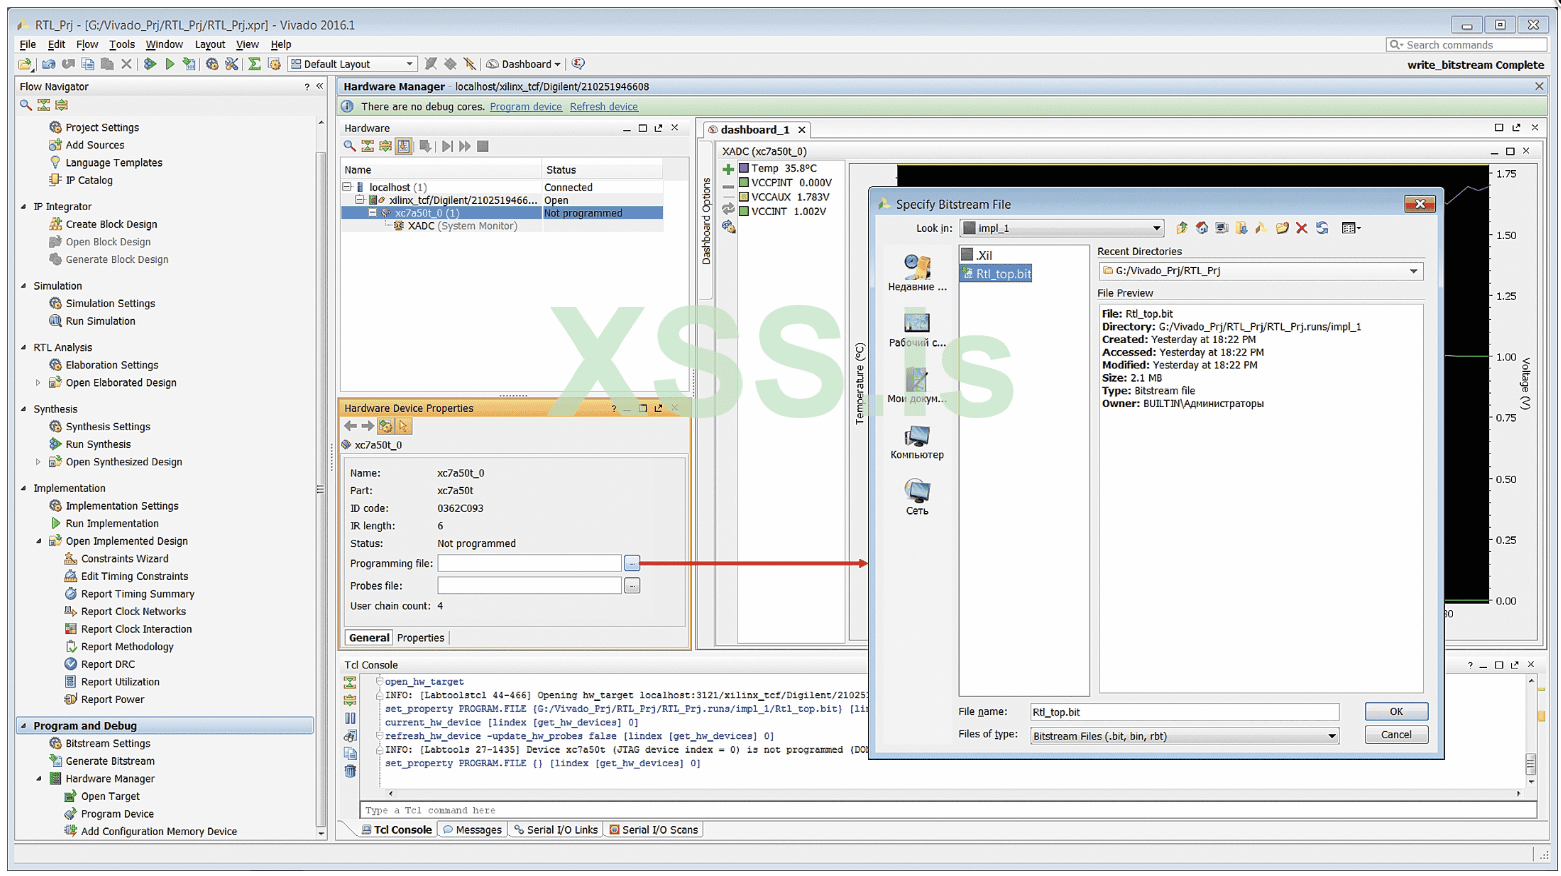1561x876 pixels.
Task: Click Collapse All icon in Flow Navigator
Action: [x=44, y=105]
